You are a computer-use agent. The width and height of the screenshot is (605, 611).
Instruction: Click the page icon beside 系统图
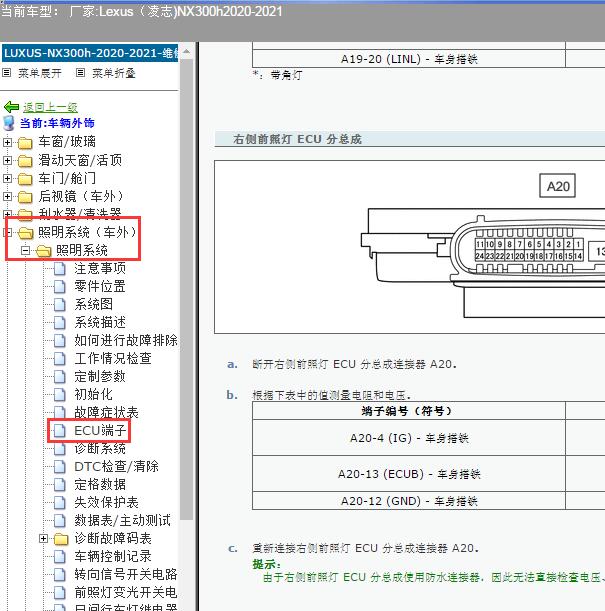point(60,304)
